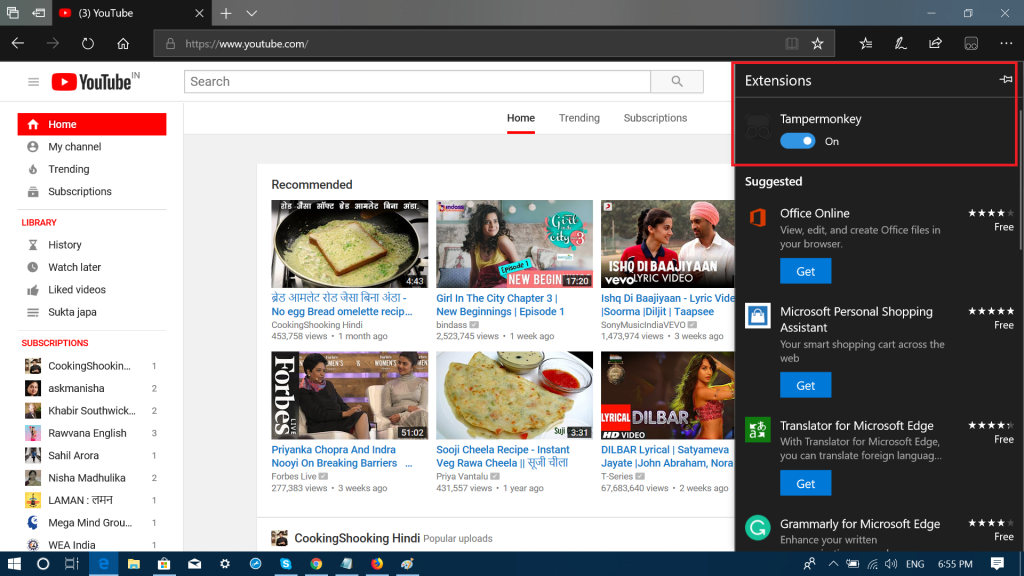Switch to Subscriptions tab
This screenshot has width=1024, height=576.
(655, 118)
